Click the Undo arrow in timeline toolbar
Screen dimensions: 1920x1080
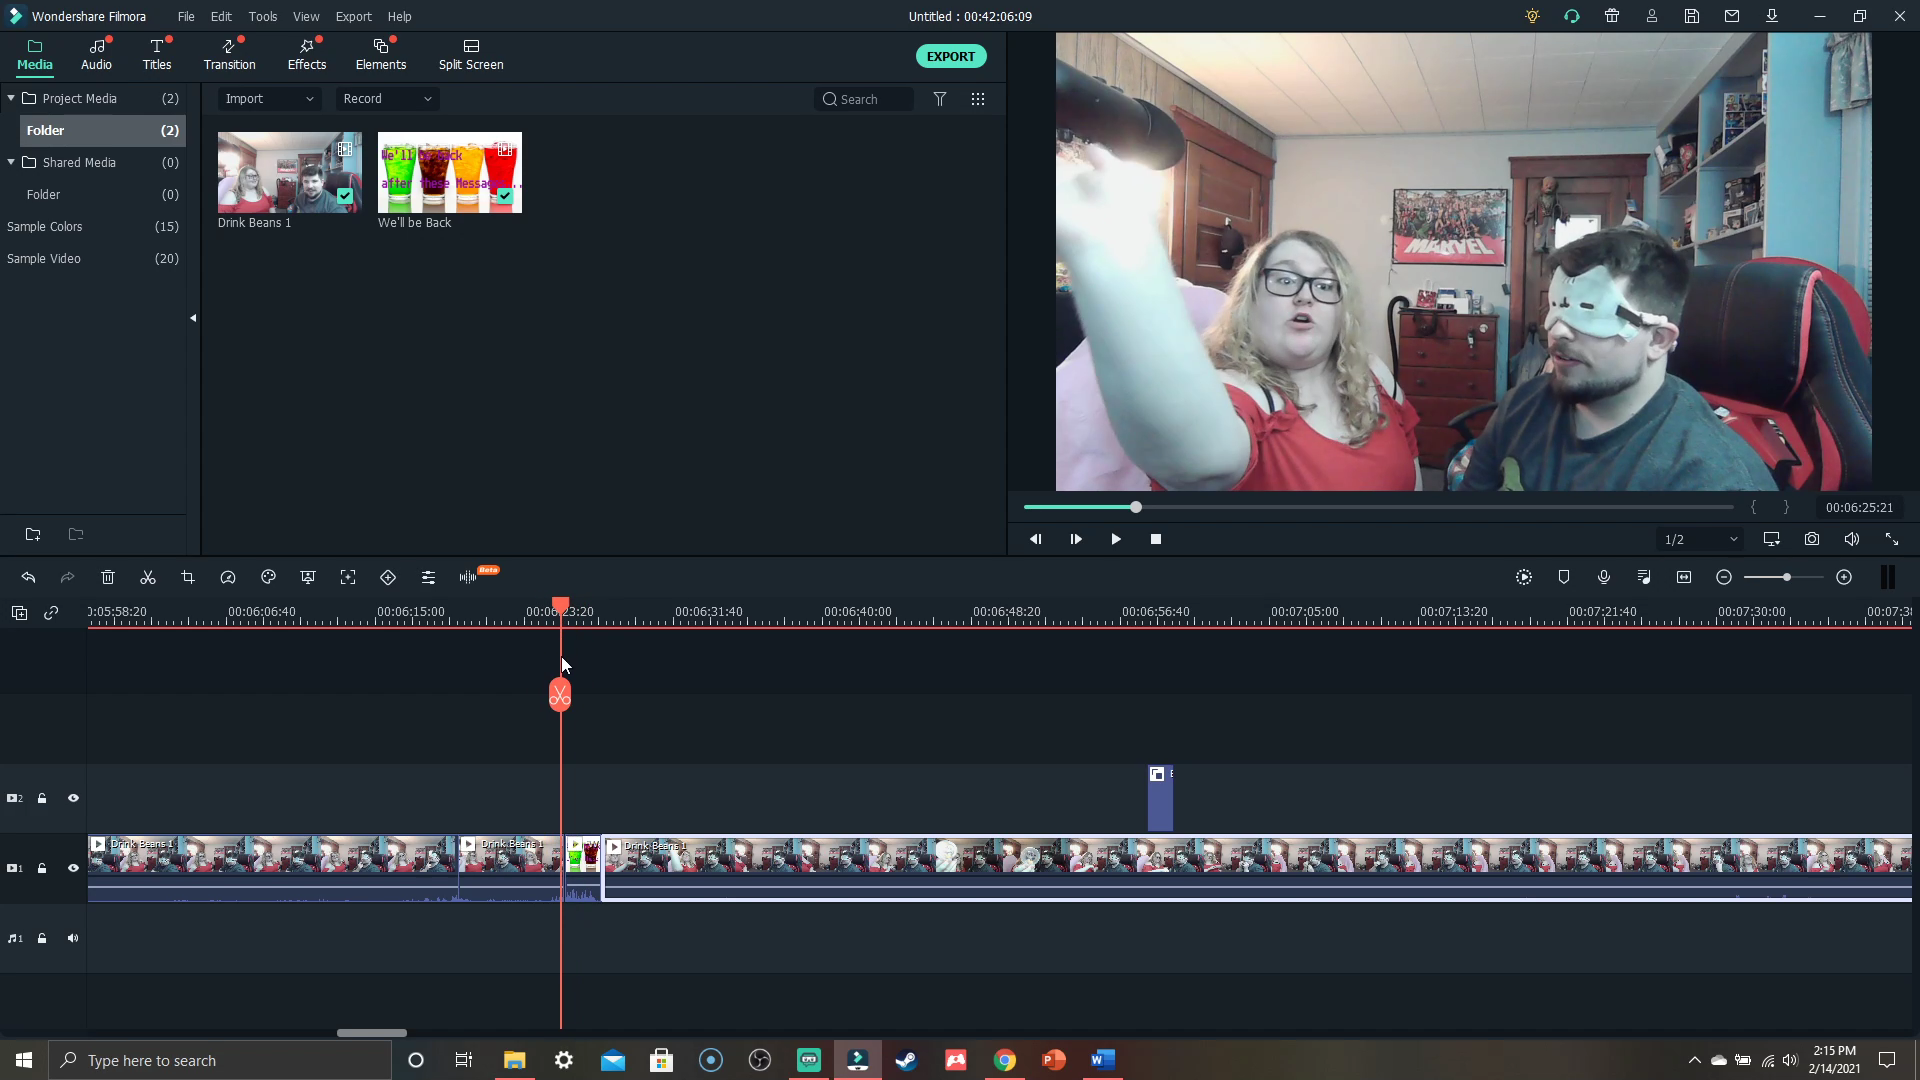click(28, 577)
